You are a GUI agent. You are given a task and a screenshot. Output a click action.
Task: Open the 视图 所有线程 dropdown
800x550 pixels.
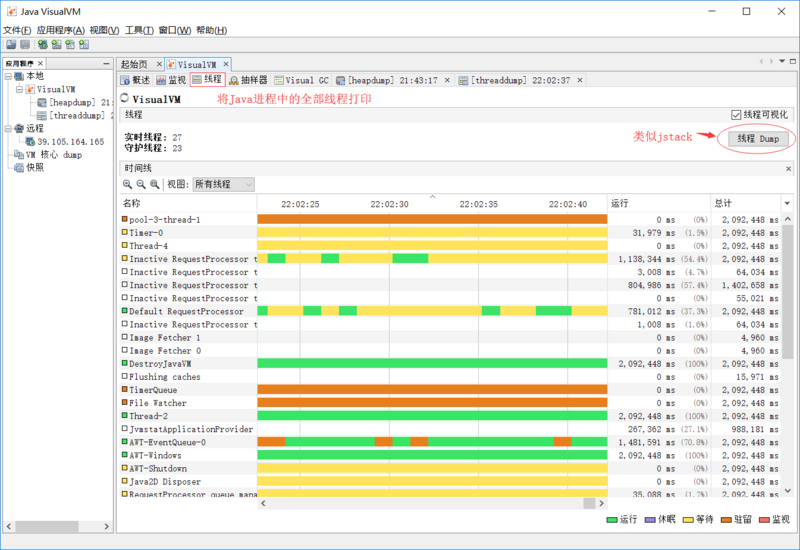coord(223,184)
